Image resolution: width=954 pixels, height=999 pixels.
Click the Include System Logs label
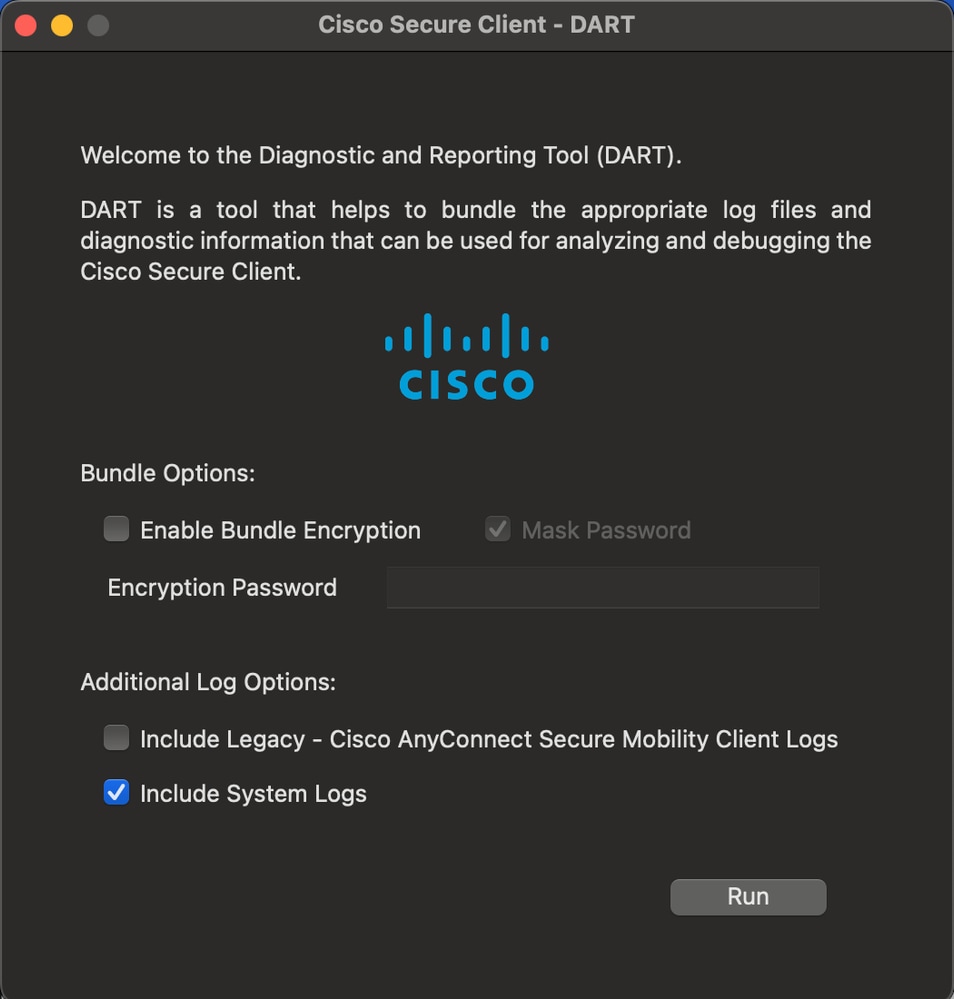pos(252,793)
